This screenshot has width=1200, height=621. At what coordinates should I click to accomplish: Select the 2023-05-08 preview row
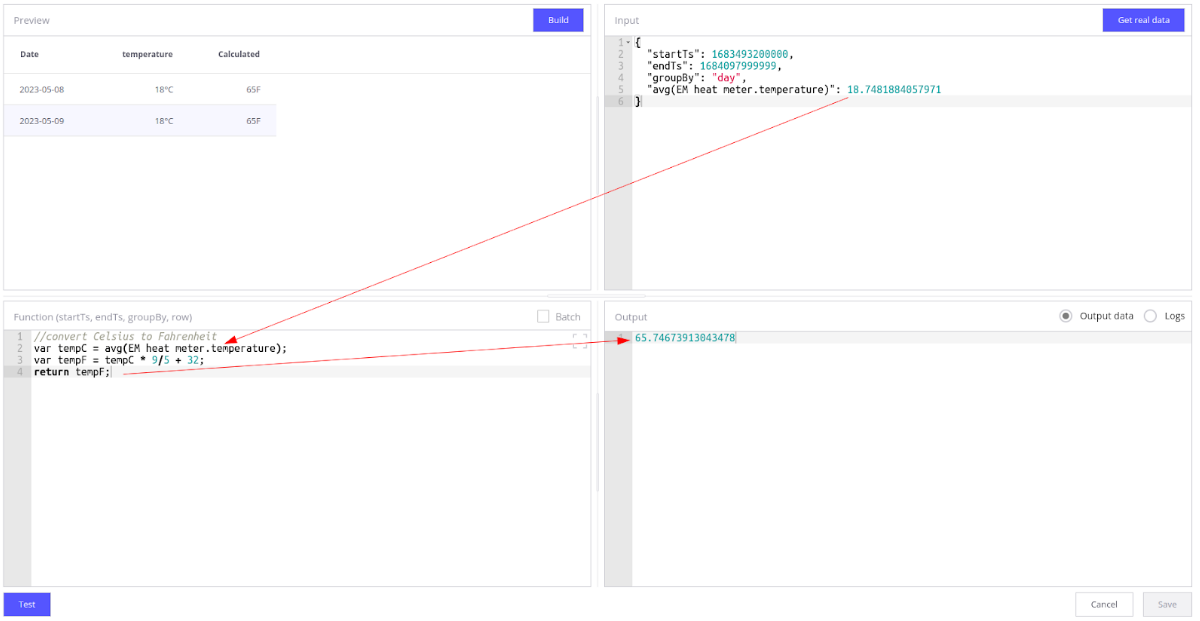click(x=140, y=90)
